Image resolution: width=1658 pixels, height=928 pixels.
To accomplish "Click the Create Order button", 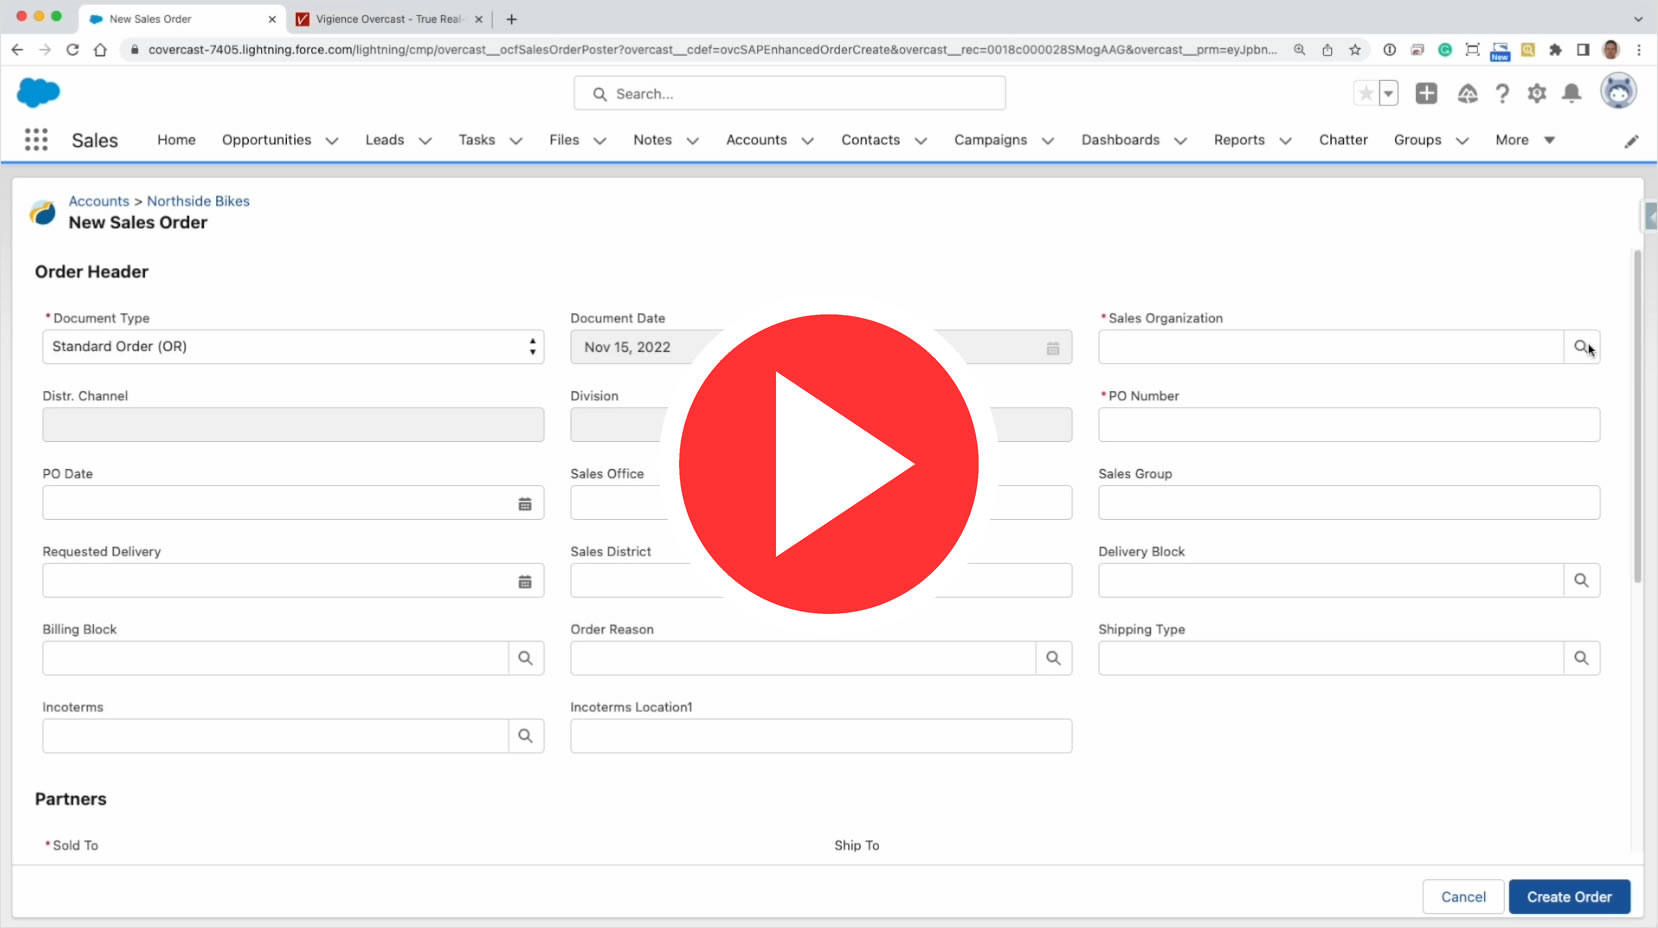I will 1568,897.
